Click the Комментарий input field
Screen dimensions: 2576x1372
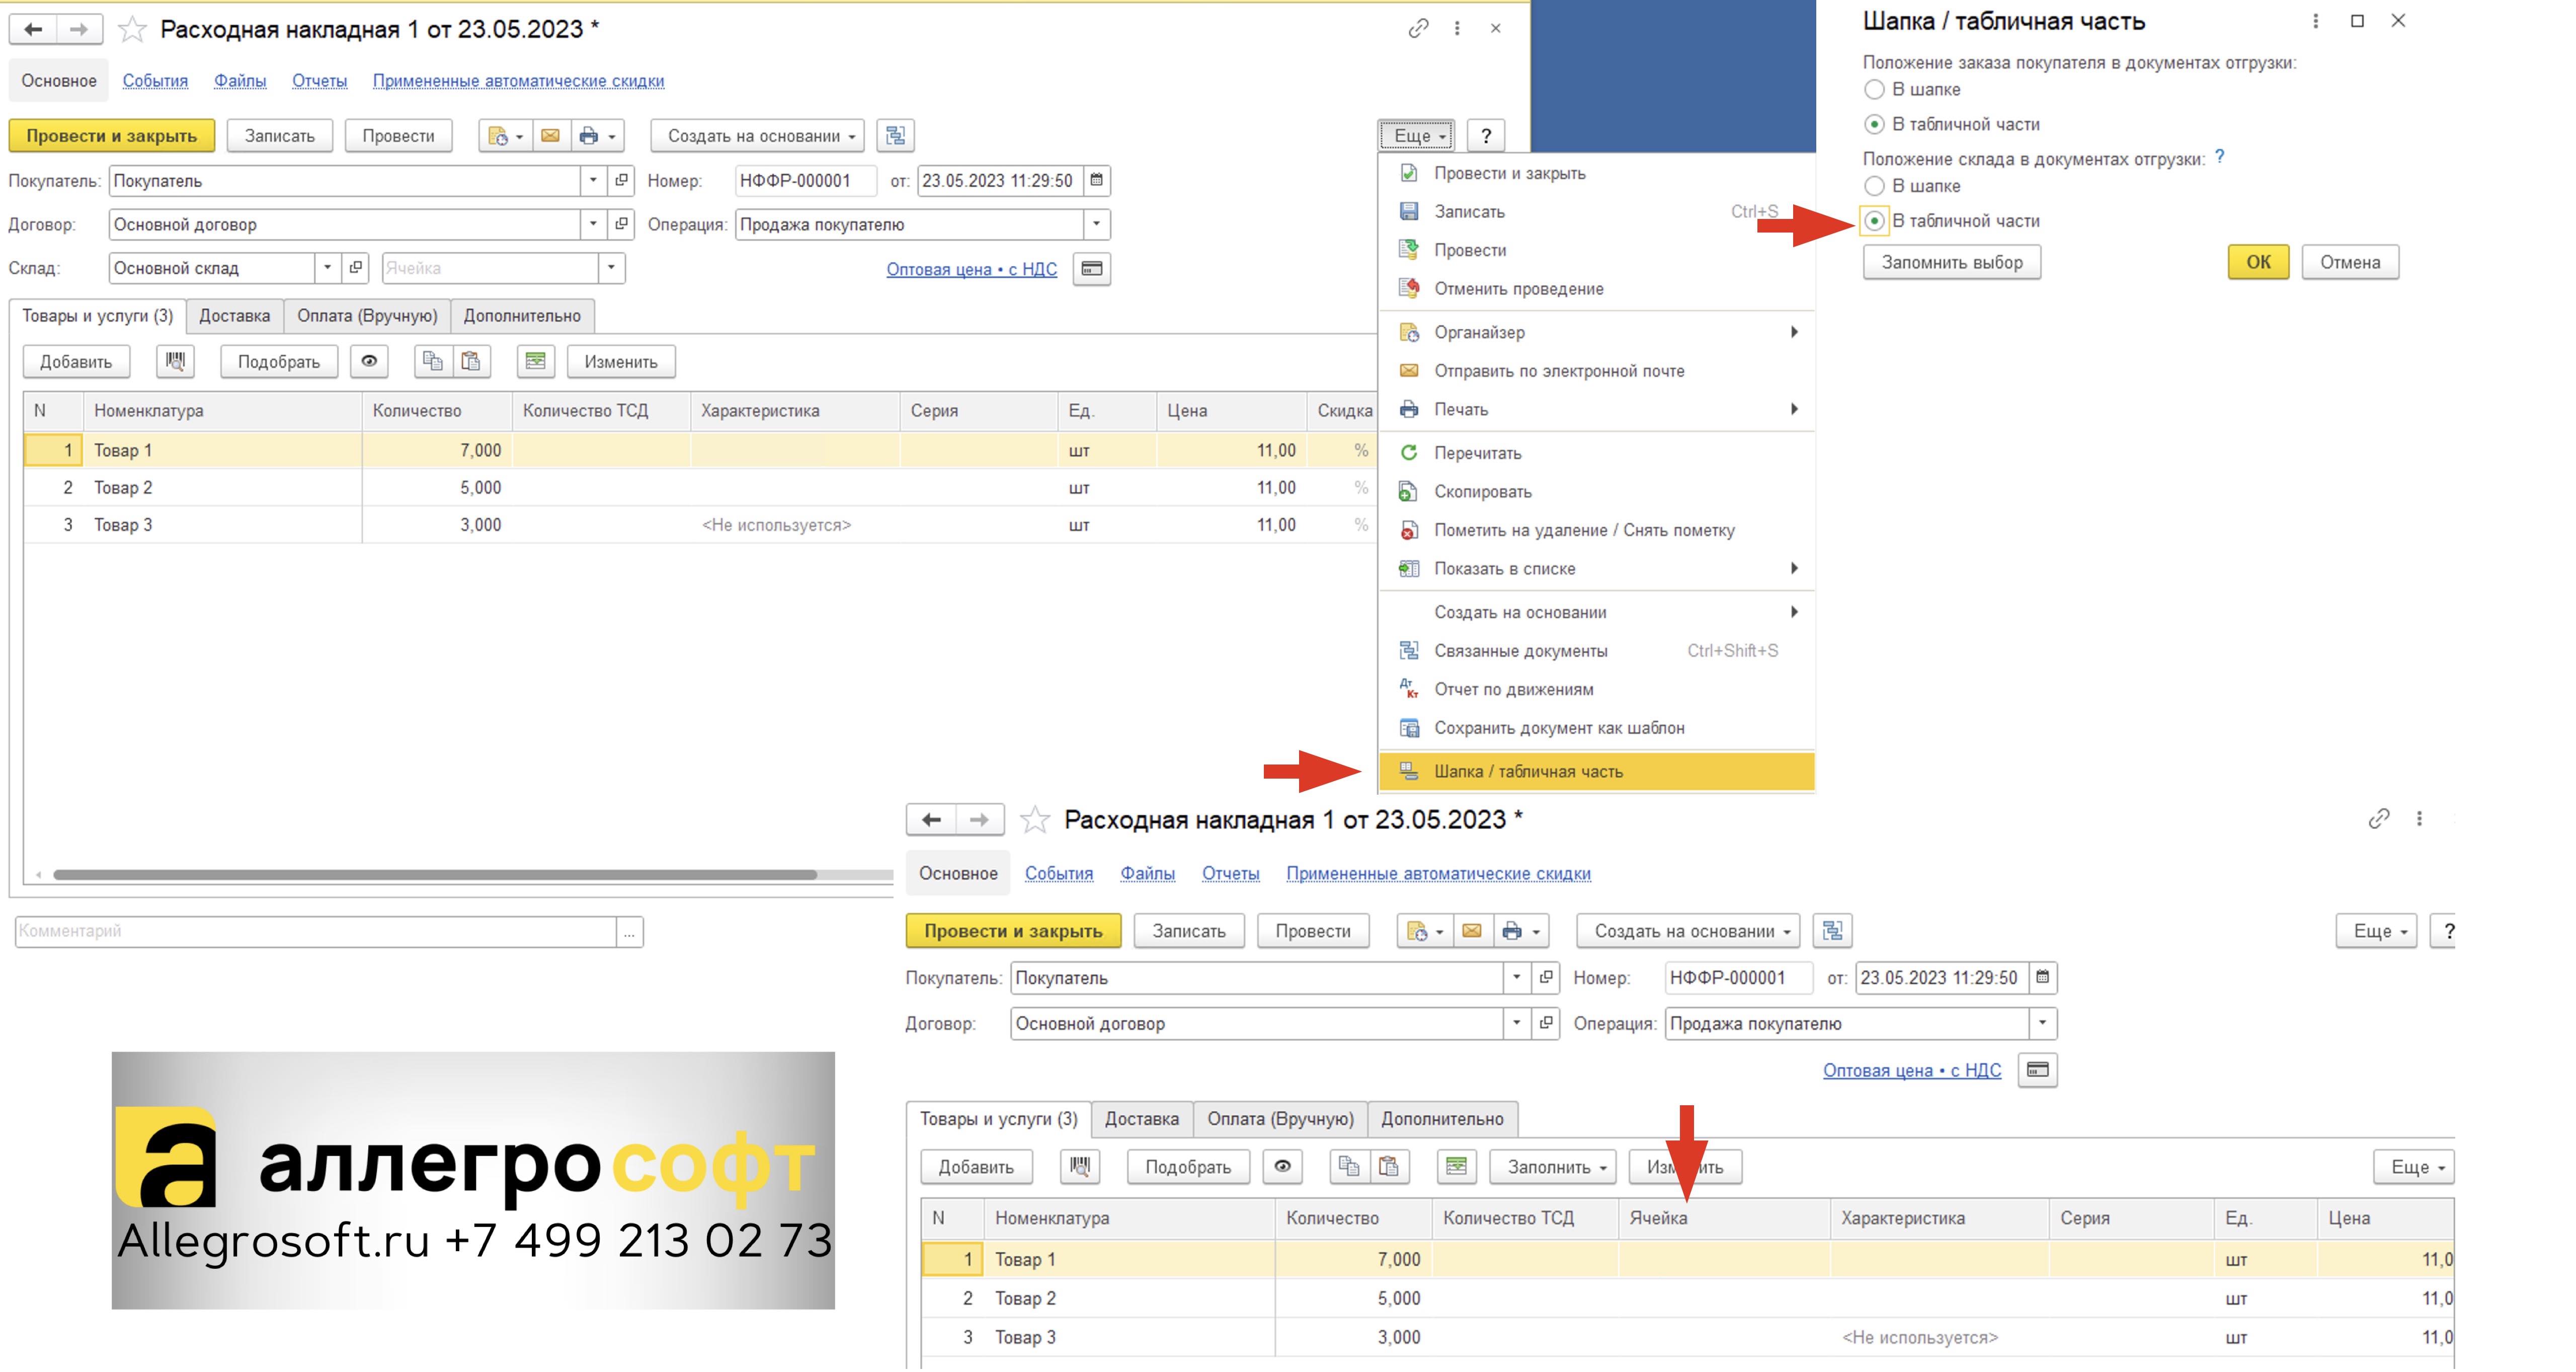click(x=316, y=931)
